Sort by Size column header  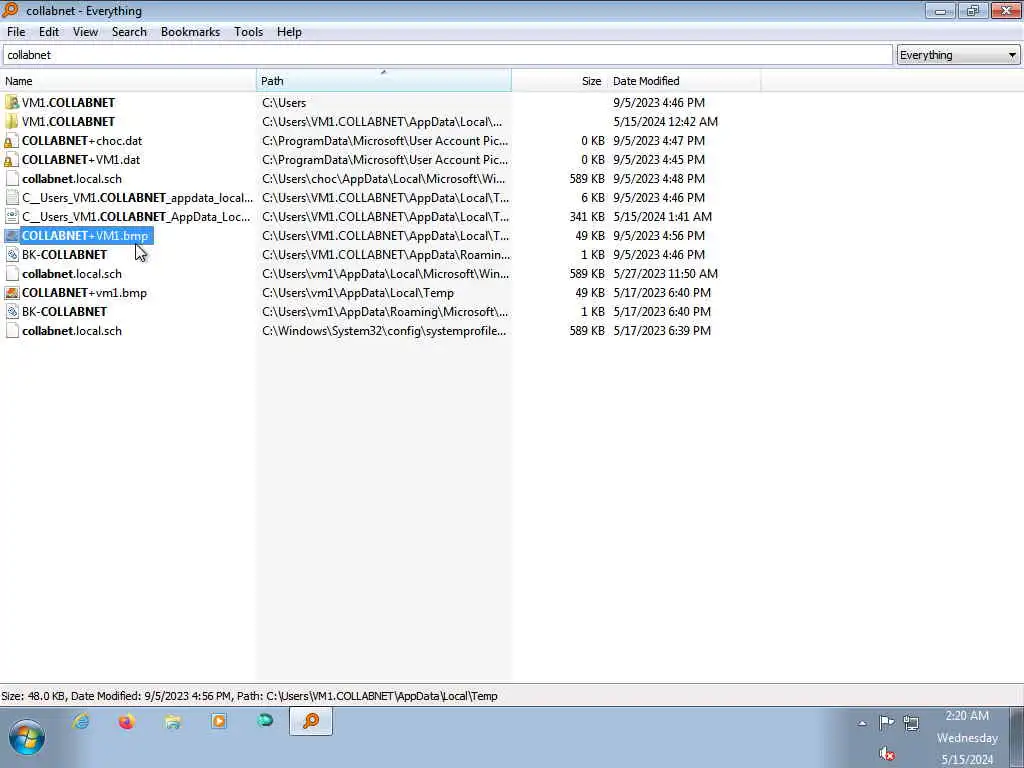[559, 81]
